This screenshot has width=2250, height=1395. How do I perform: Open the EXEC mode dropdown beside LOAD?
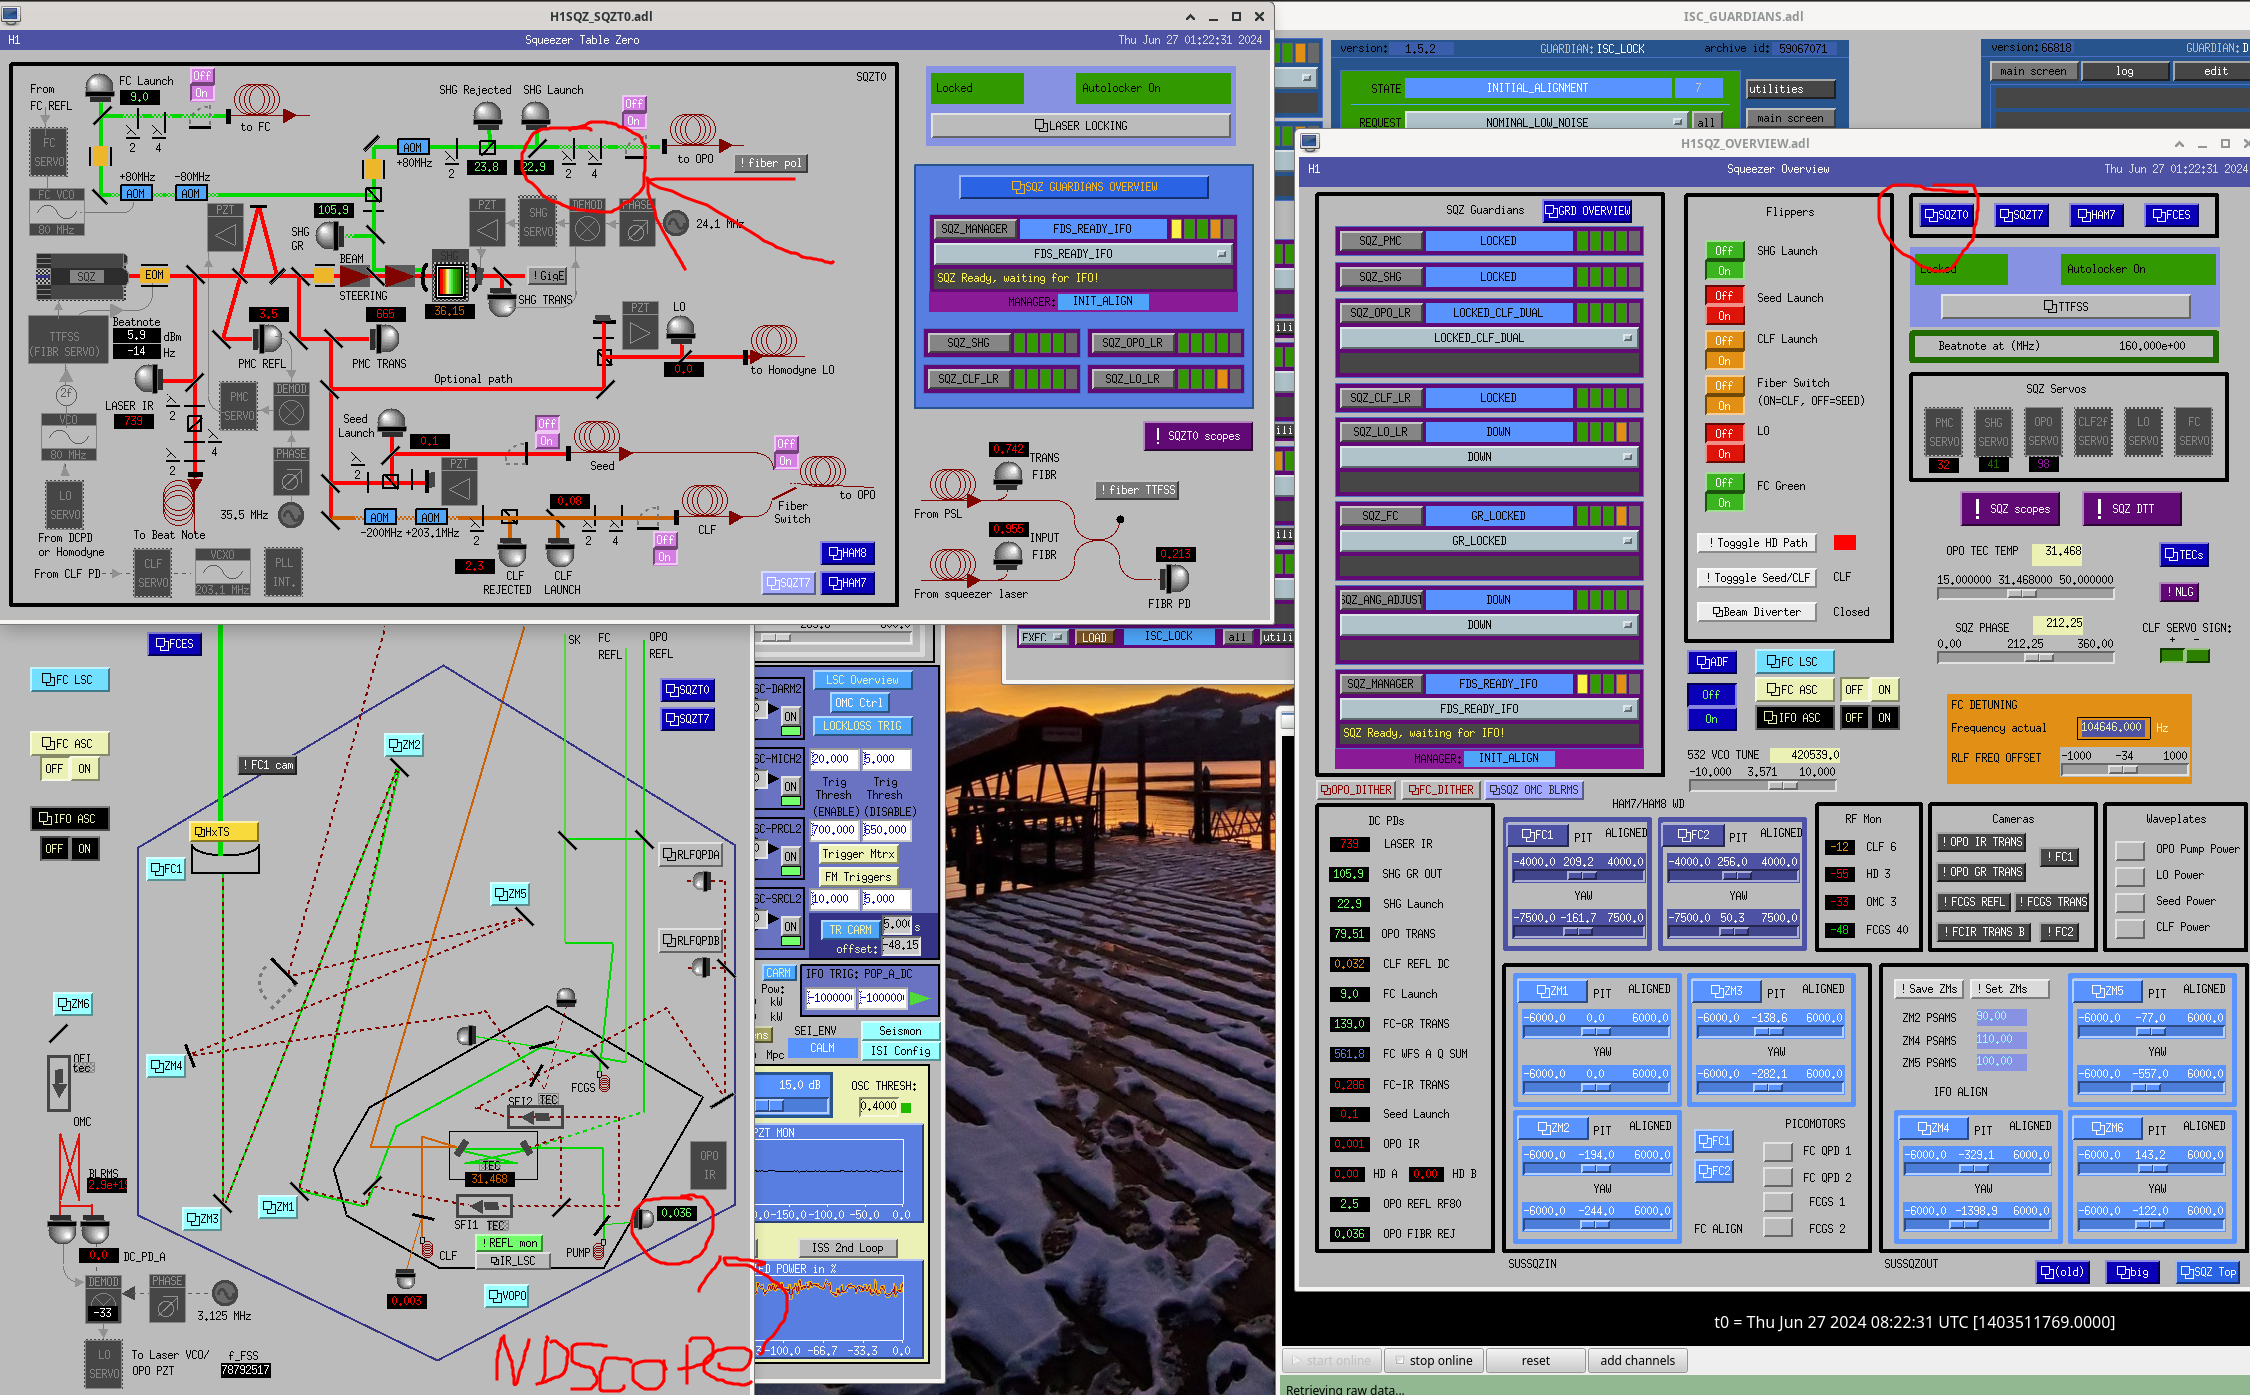pos(1045,637)
